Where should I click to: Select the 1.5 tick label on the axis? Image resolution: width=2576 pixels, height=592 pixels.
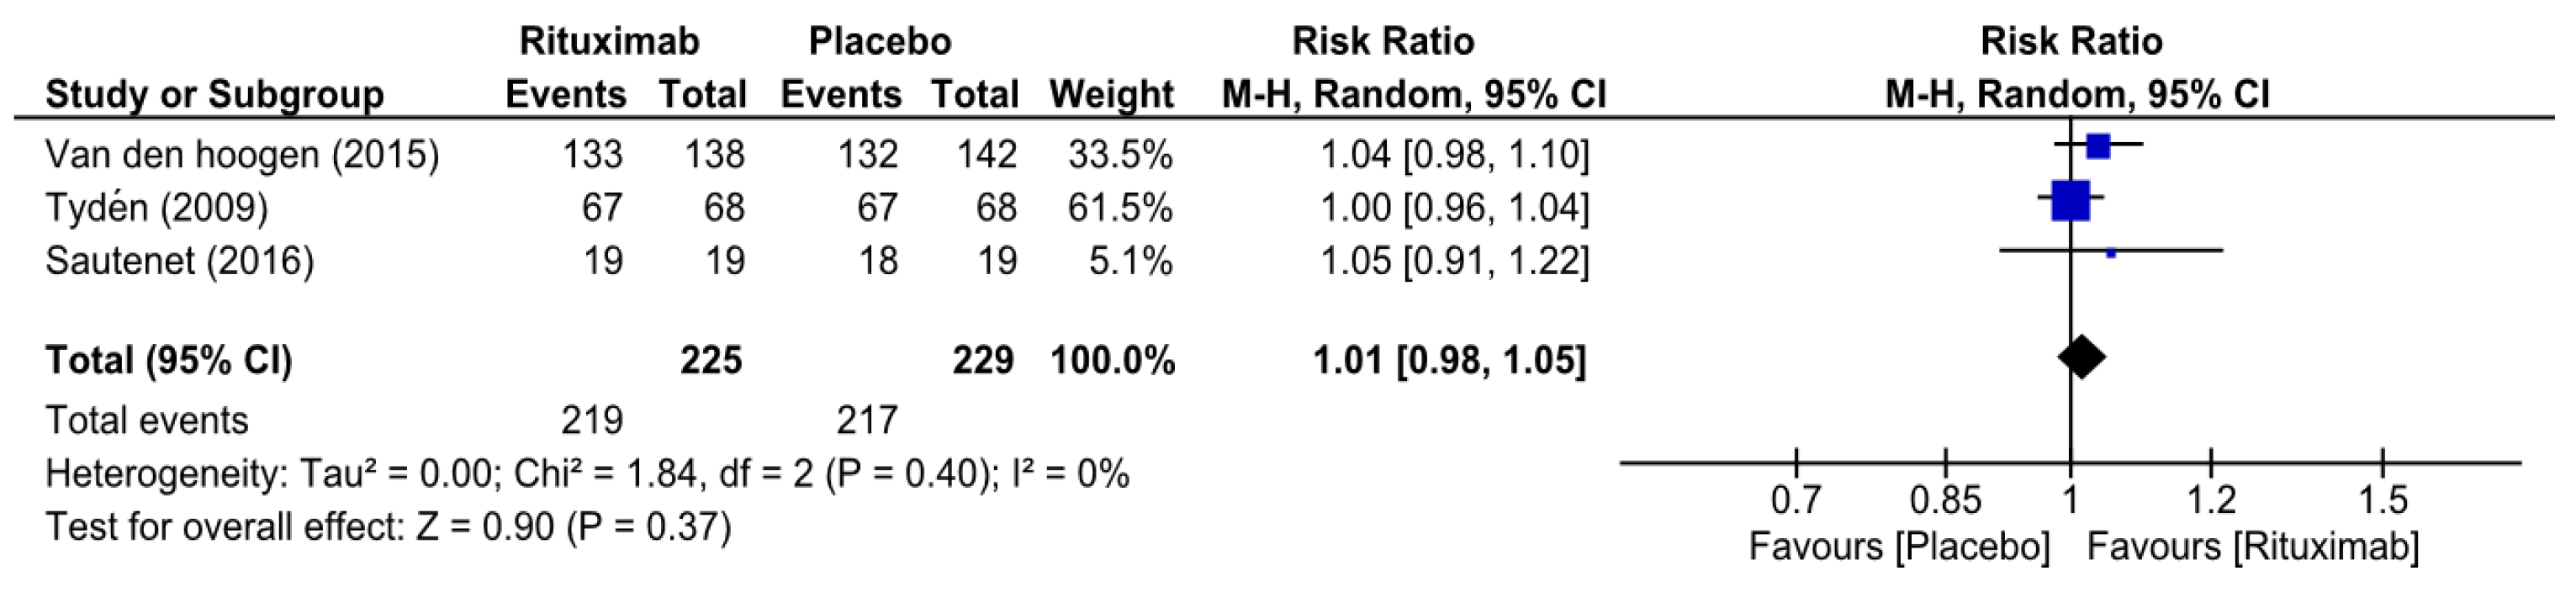pyautogui.click(x=2382, y=498)
